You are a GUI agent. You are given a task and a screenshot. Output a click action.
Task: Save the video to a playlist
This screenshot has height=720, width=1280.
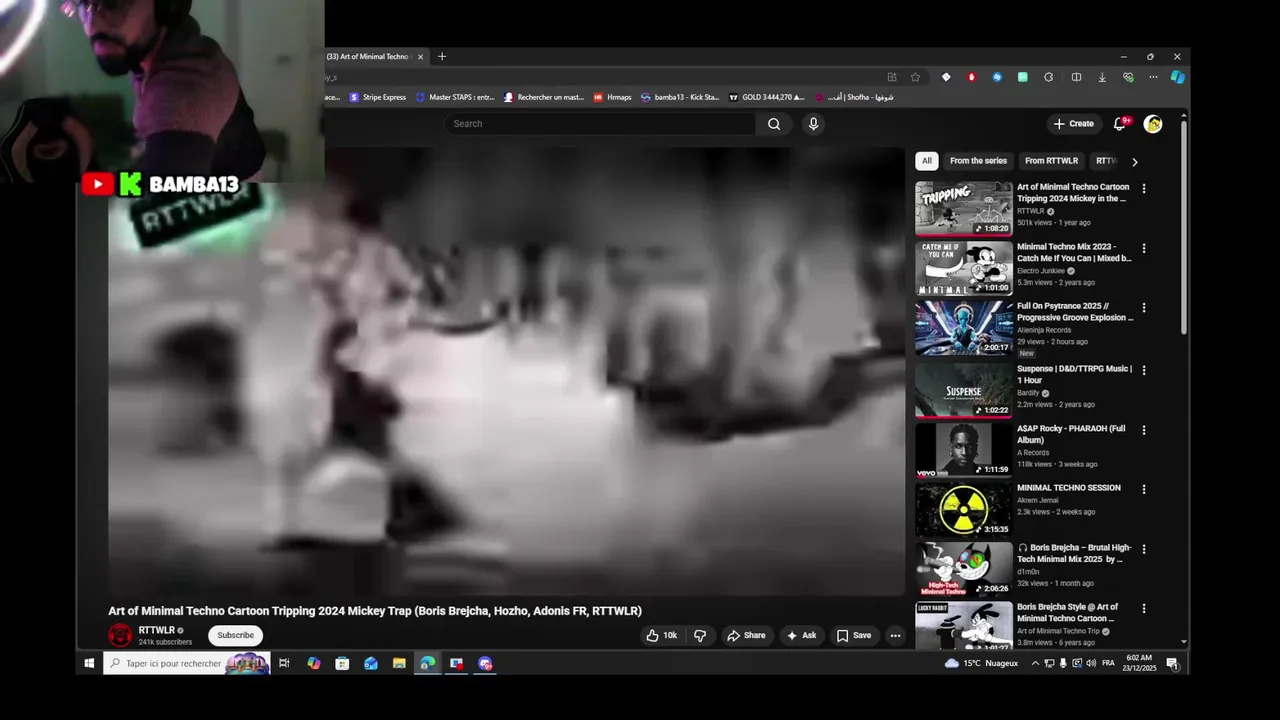pos(854,635)
